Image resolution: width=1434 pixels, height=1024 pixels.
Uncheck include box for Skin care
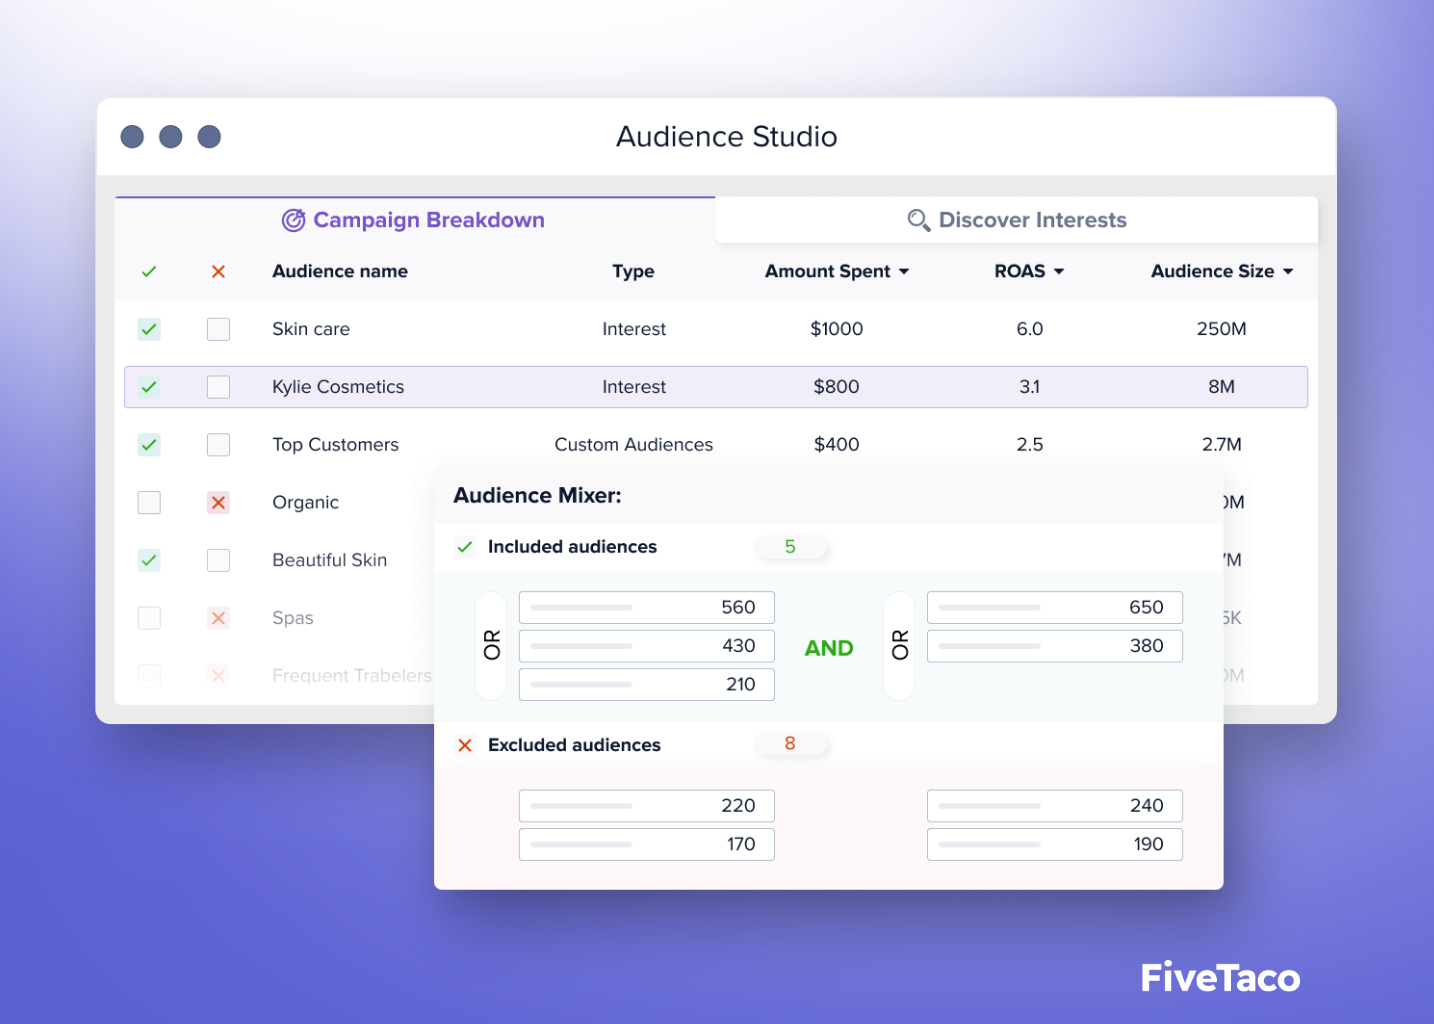pos(149,329)
